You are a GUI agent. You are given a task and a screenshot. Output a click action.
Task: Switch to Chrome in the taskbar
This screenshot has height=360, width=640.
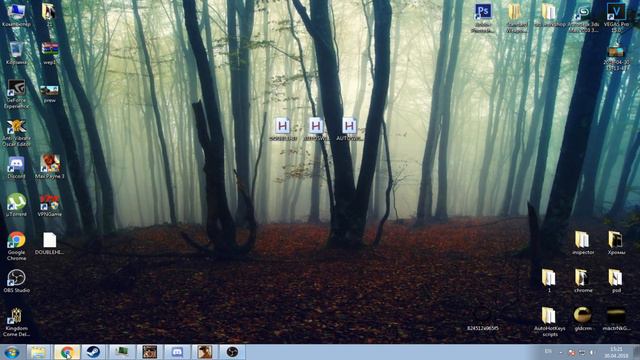[67, 352]
